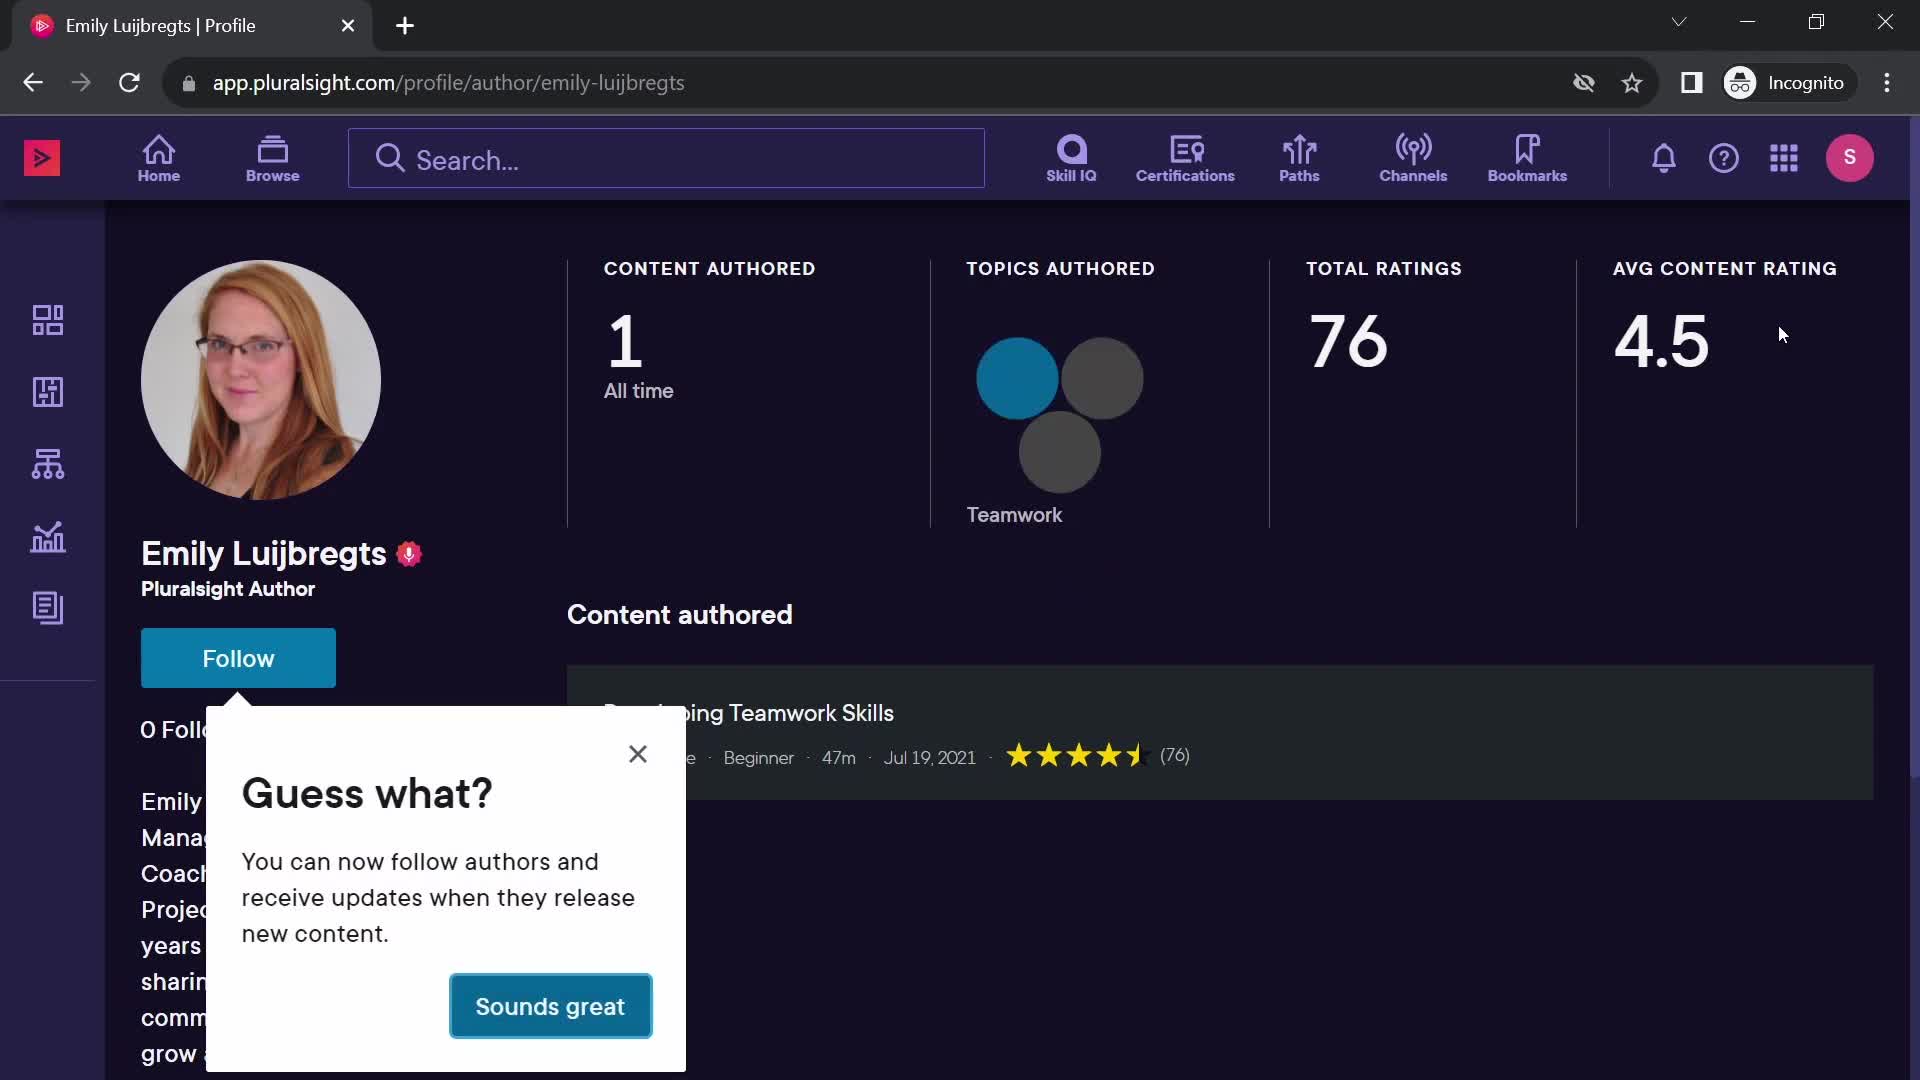Open the apps grid launcher
The height and width of the screenshot is (1080, 1920).
(x=1784, y=158)
